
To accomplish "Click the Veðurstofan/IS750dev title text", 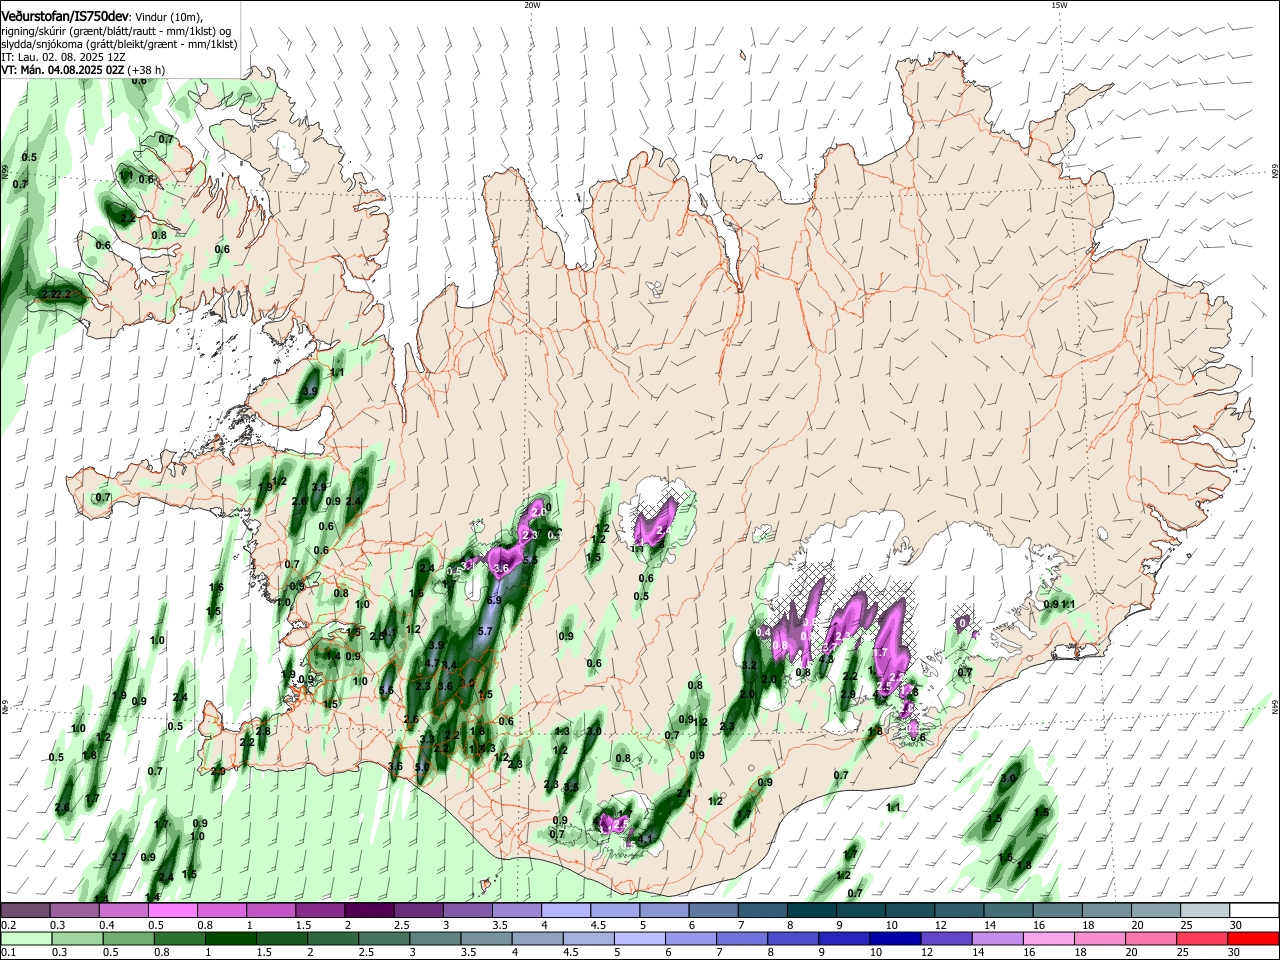I will click(x=64, y=16).
